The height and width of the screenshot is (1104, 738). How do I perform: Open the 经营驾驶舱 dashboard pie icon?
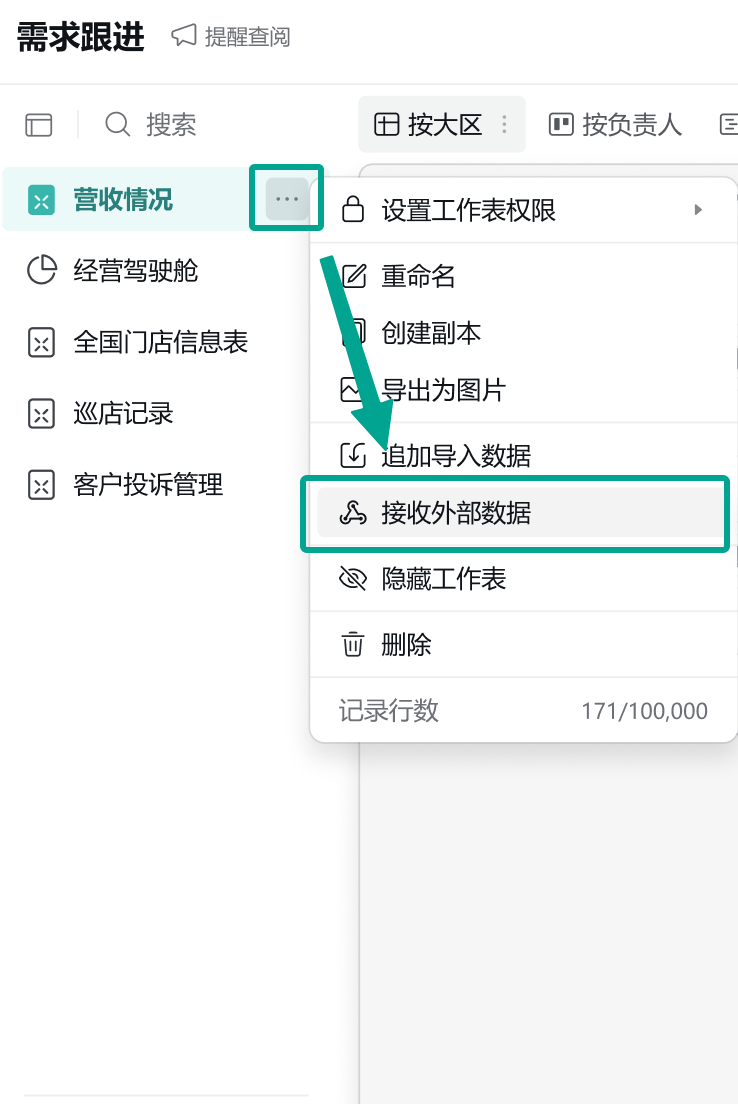[x=41, y=270]
